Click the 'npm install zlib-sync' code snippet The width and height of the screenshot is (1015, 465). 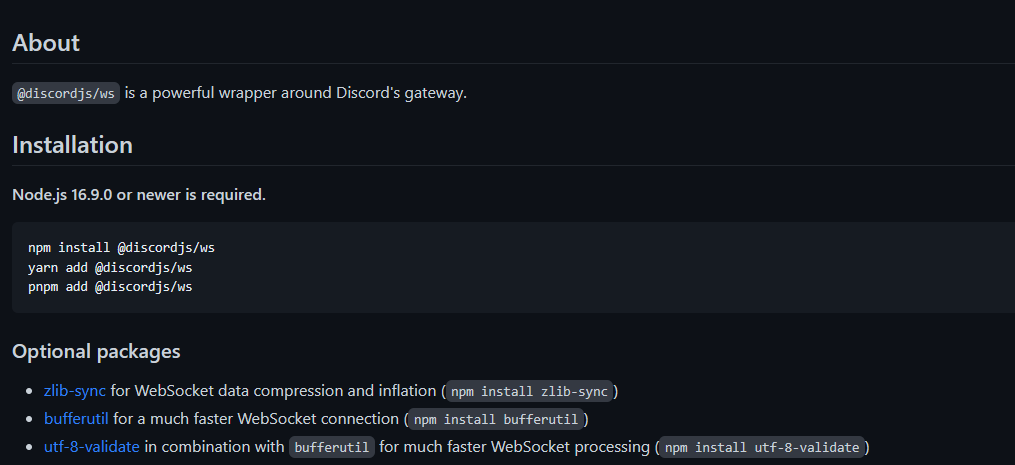(x=529, y=391)
